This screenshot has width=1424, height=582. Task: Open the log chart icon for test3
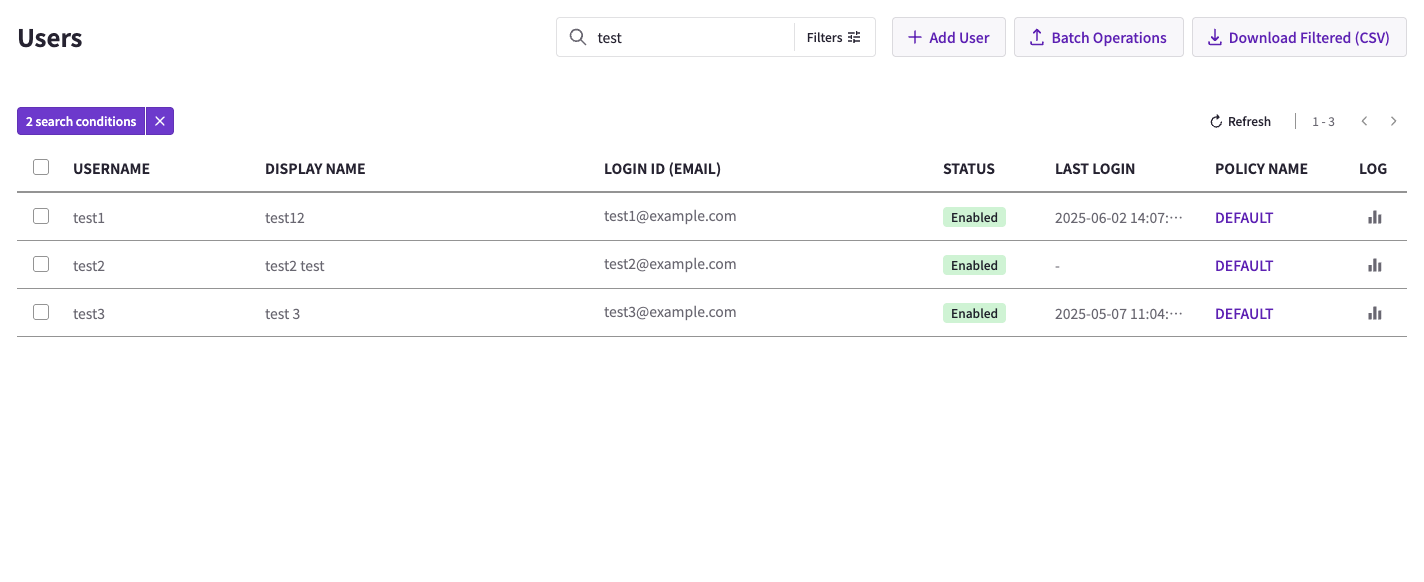(1375, 313)
